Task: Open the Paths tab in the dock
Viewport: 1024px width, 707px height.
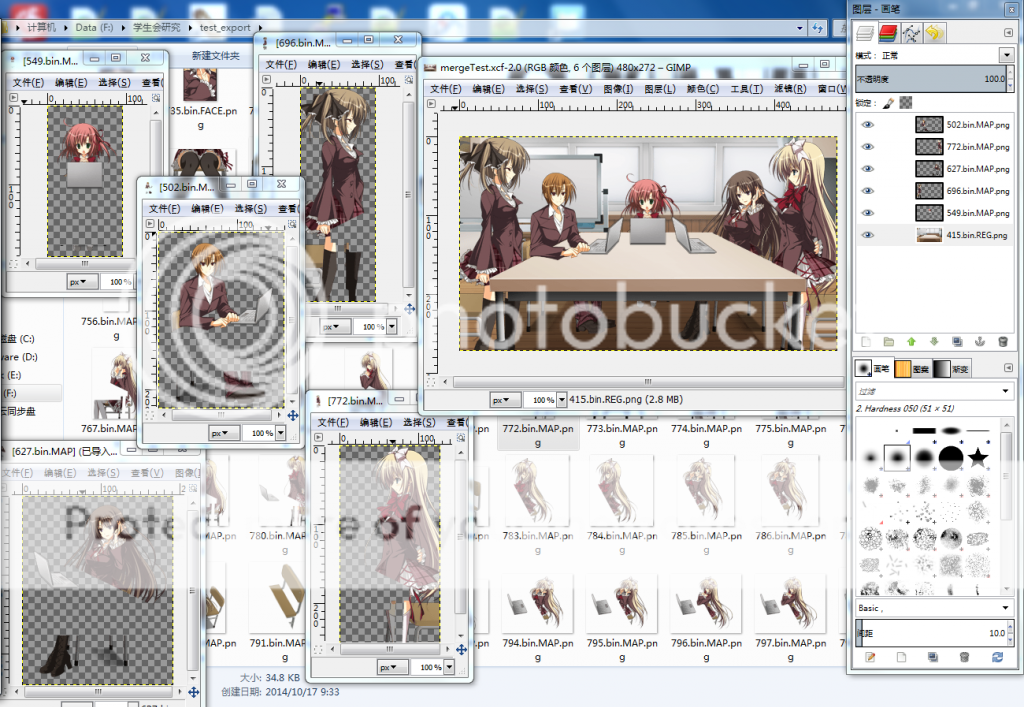Action: point(912,33)
